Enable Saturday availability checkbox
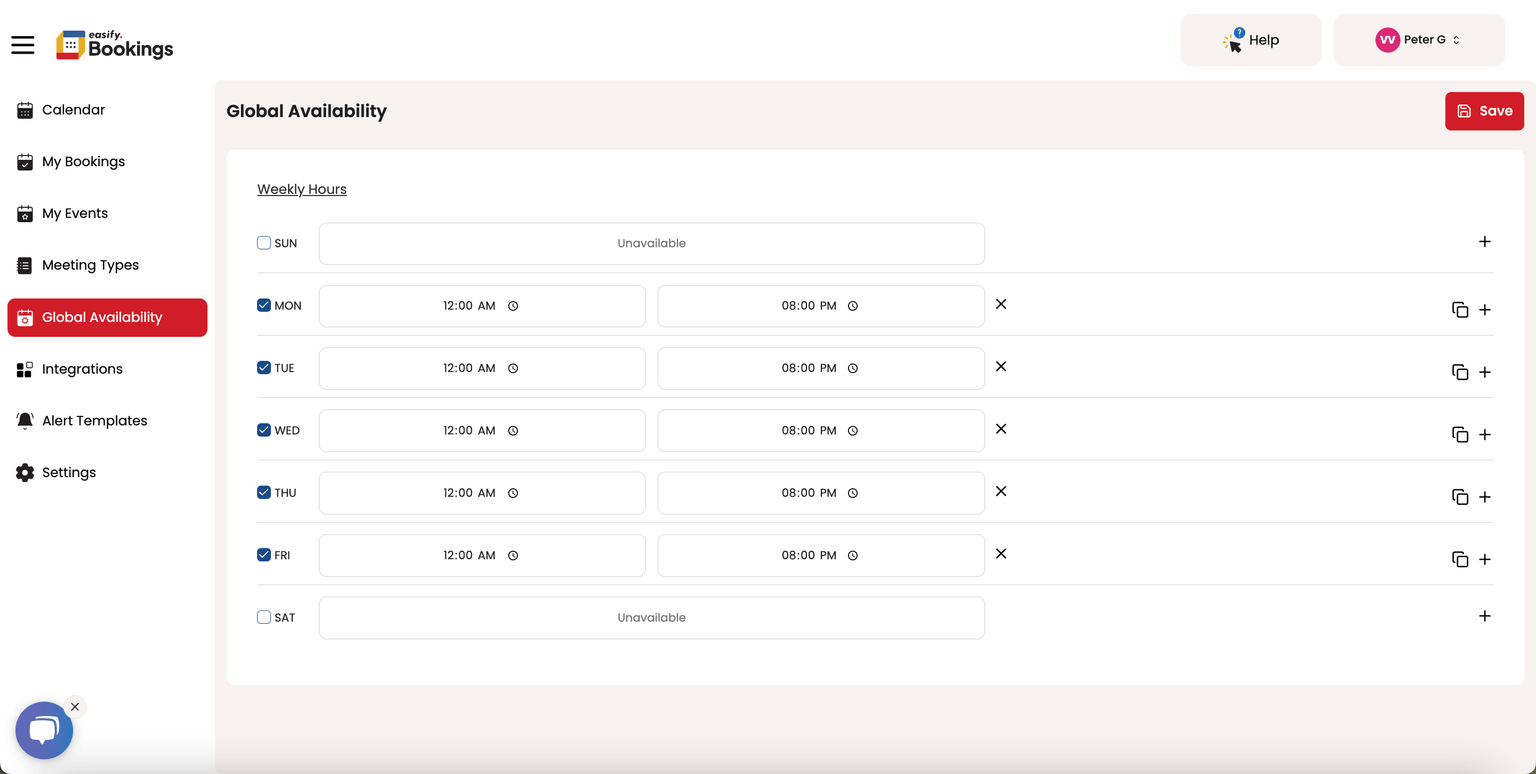1536x774 pixels. point(264,617)
